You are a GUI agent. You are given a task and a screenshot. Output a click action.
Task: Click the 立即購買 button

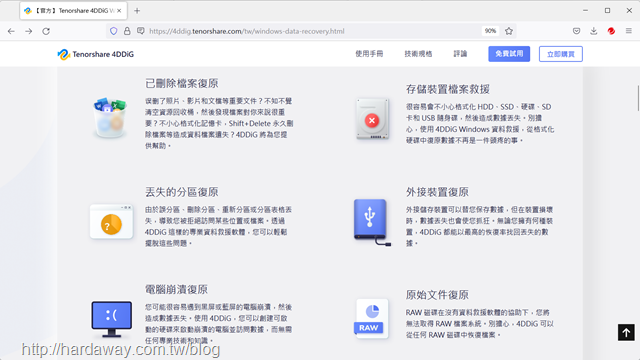tap(560, 54)
